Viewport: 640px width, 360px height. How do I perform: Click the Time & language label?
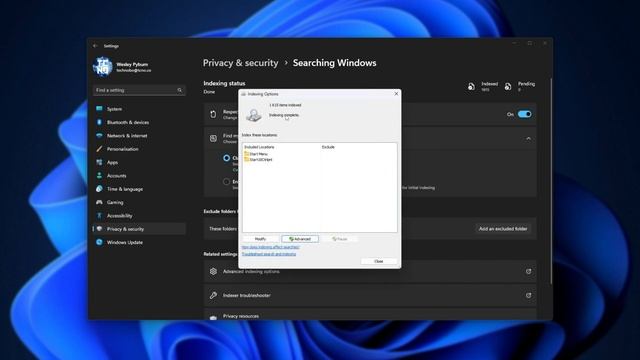tap(125, 189)
